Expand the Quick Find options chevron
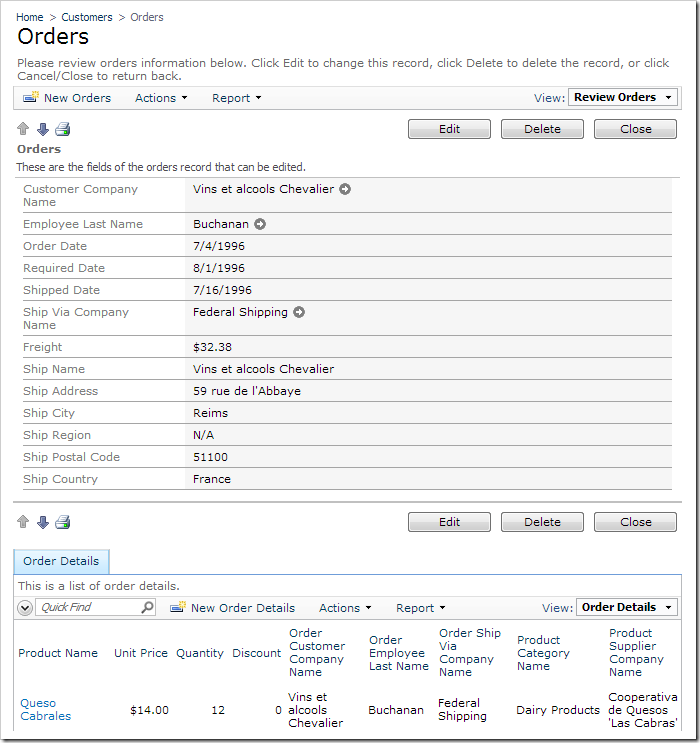 click(25, 607)
